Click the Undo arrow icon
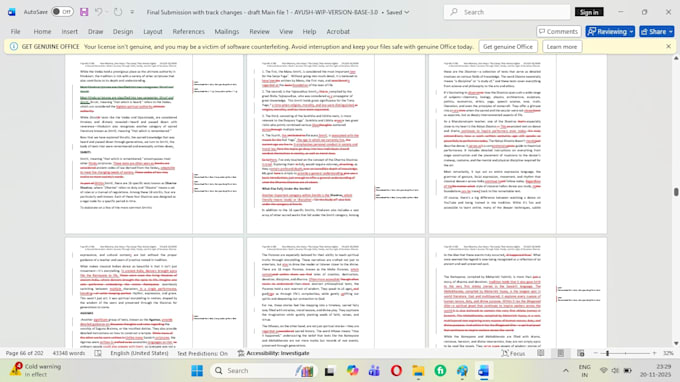The image size is (680, 382). click(98, 12)
